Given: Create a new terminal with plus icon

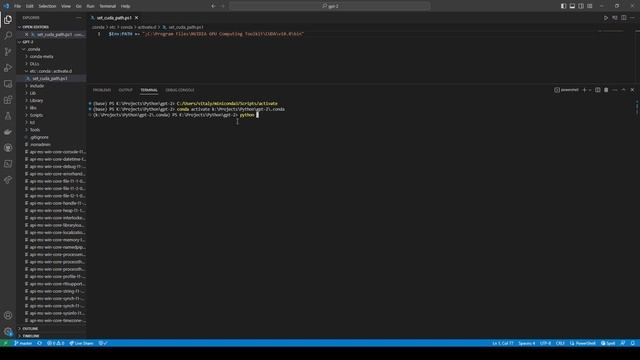Looking at the screenshot, I should (x=584, y=90).
